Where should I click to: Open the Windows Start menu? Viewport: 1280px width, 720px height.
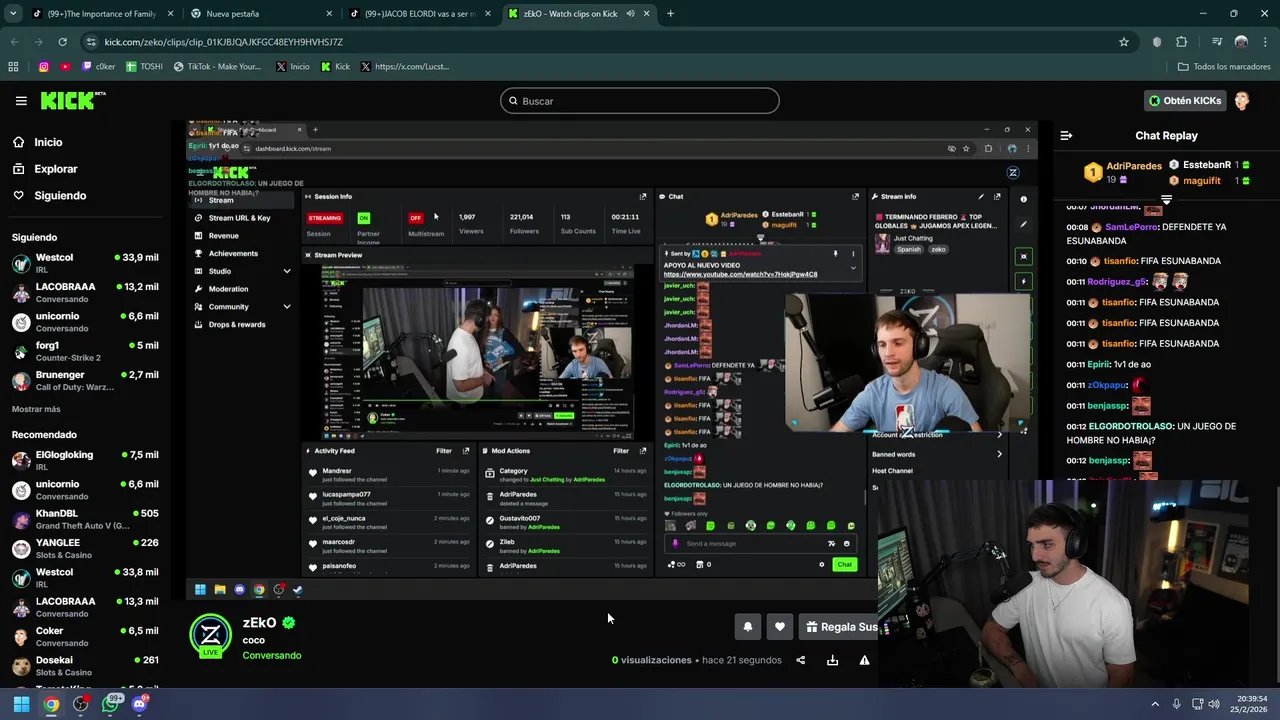[x=21, y=704]
